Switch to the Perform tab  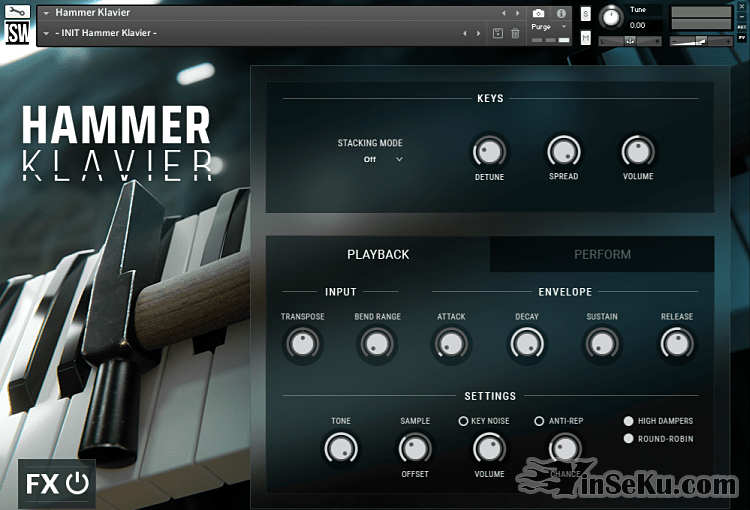[x=602, y=254]
